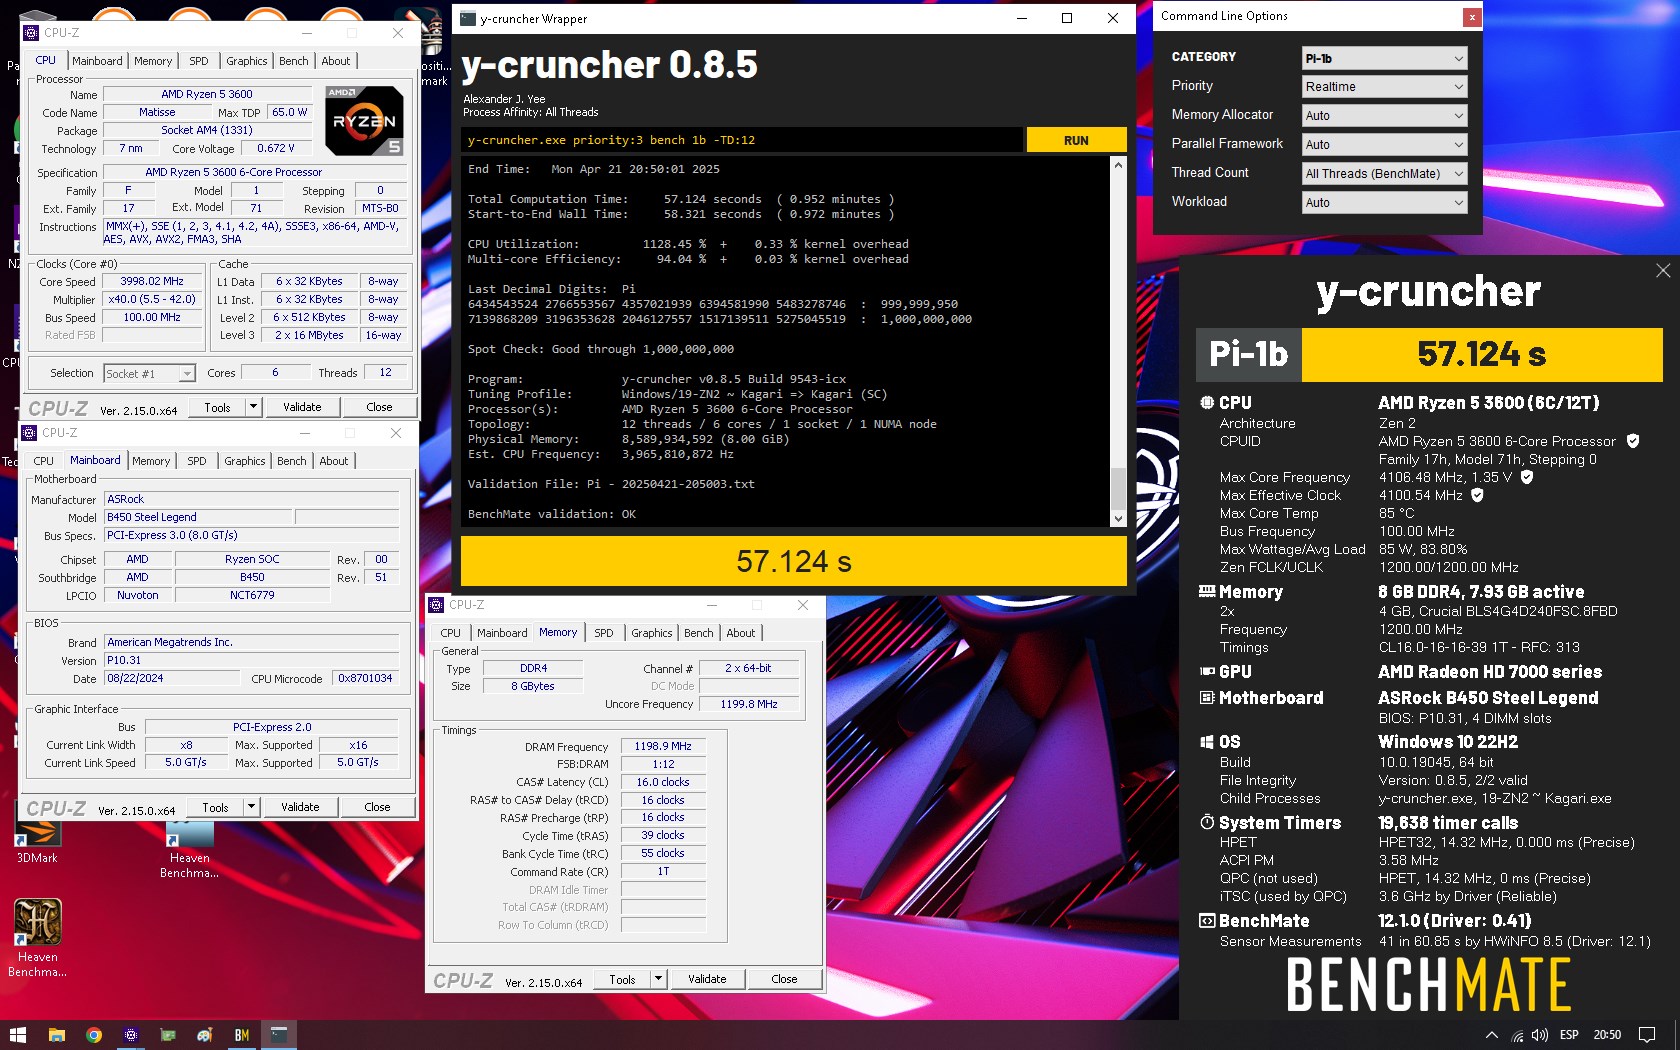Click the CPU-Z taskbar icon
Viewport: 1680px width, 1050px height.
(131, 1035)
